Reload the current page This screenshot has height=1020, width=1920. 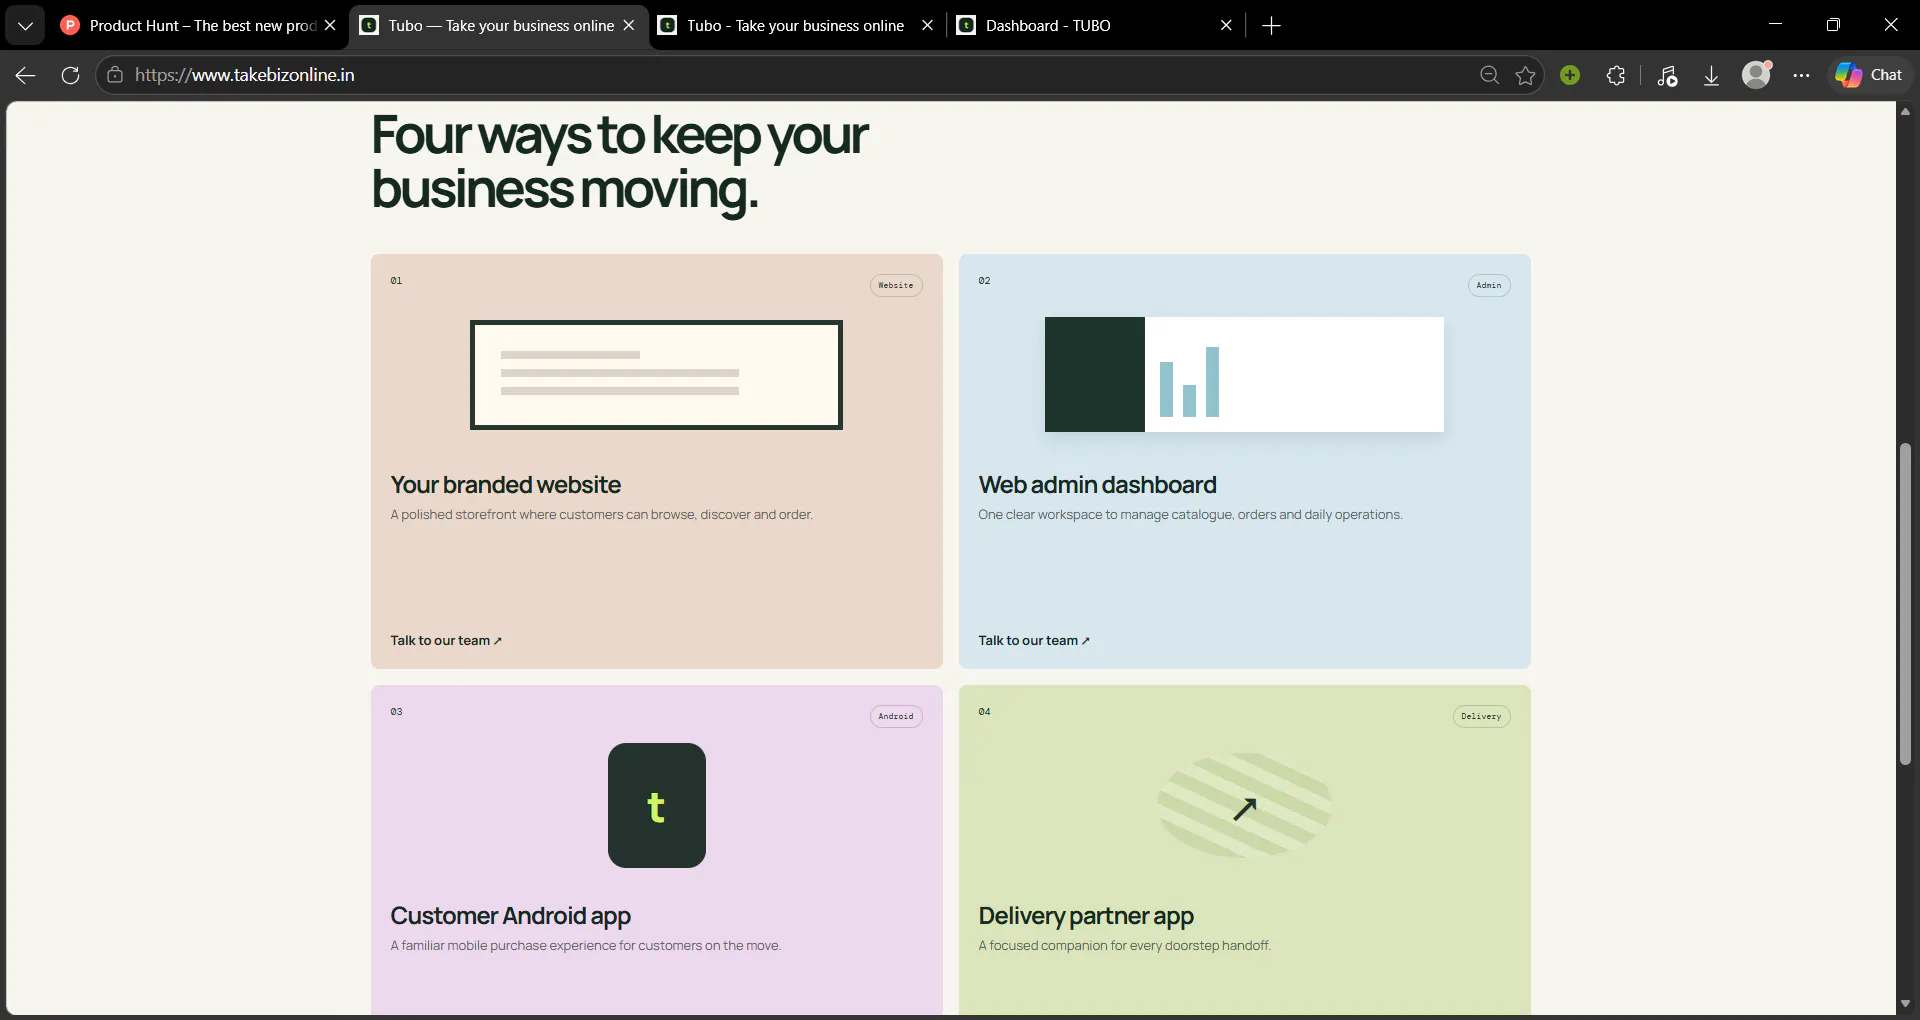[x=70, y=75]
